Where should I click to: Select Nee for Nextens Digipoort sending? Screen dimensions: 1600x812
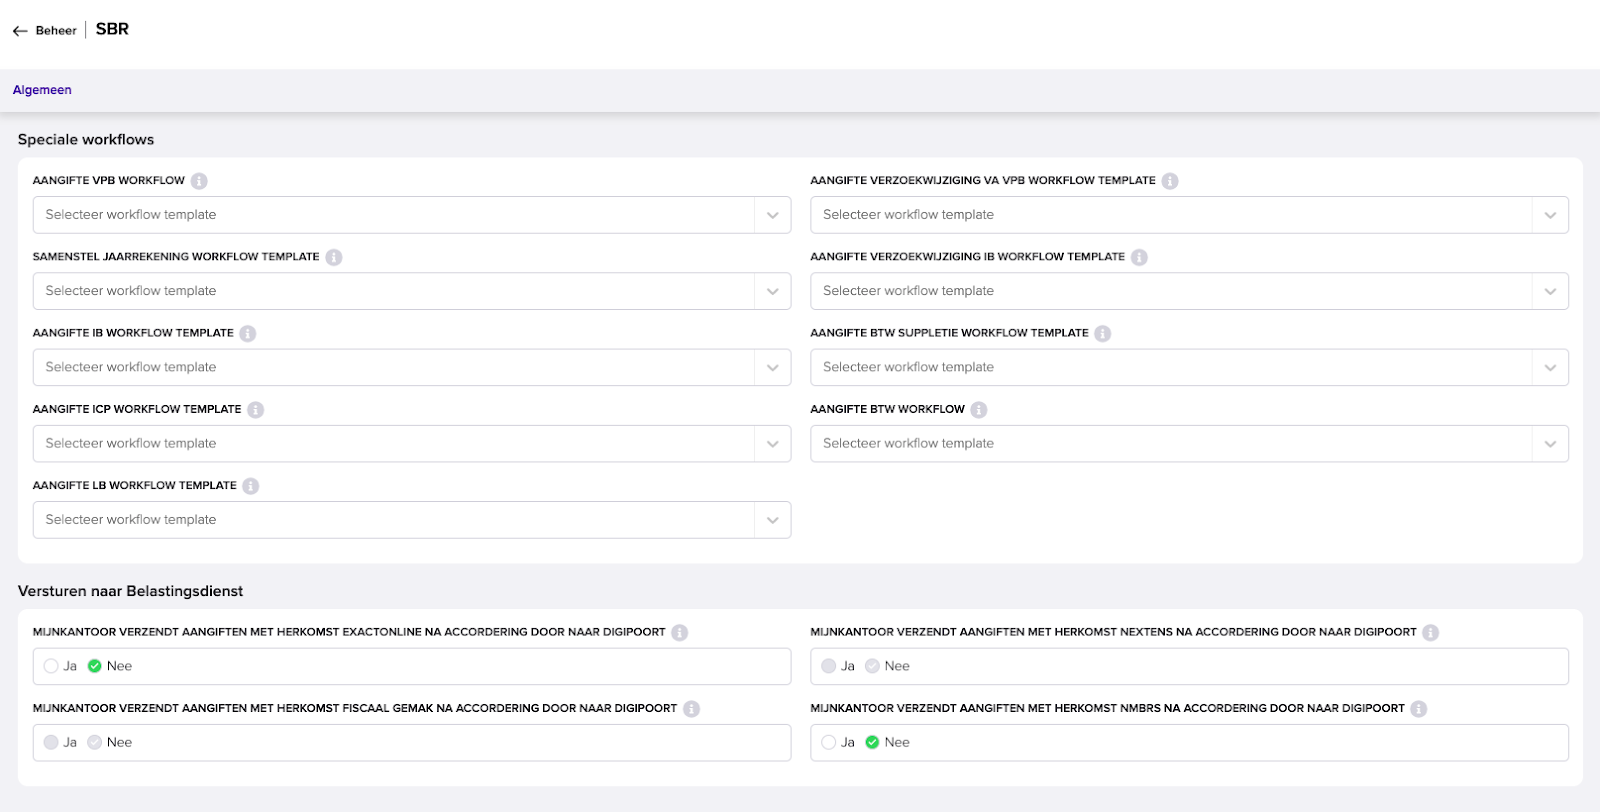coord(873,666)
